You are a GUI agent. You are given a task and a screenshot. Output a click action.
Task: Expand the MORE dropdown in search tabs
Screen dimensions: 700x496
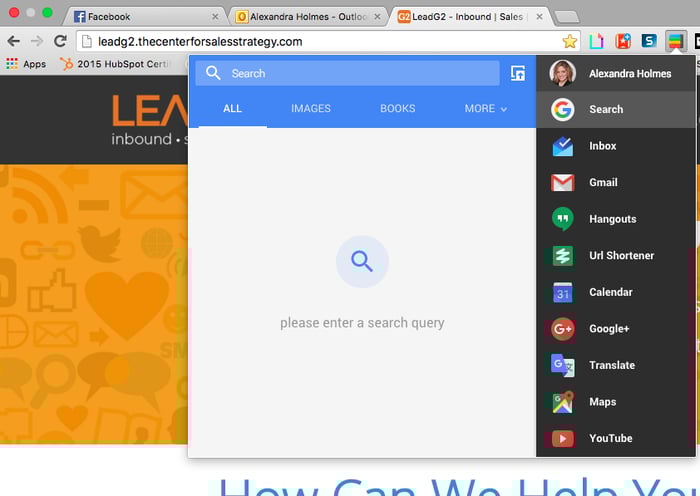pyautogui.click(x=486, y=109)
